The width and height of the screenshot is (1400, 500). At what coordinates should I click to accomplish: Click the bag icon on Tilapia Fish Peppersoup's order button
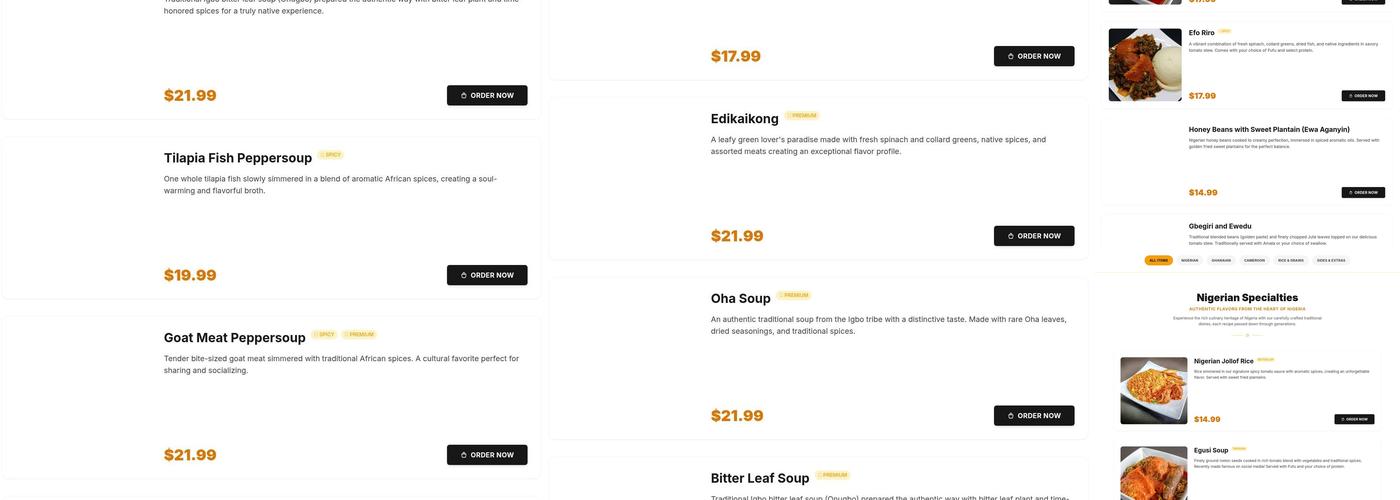click(x=464, y=275)
